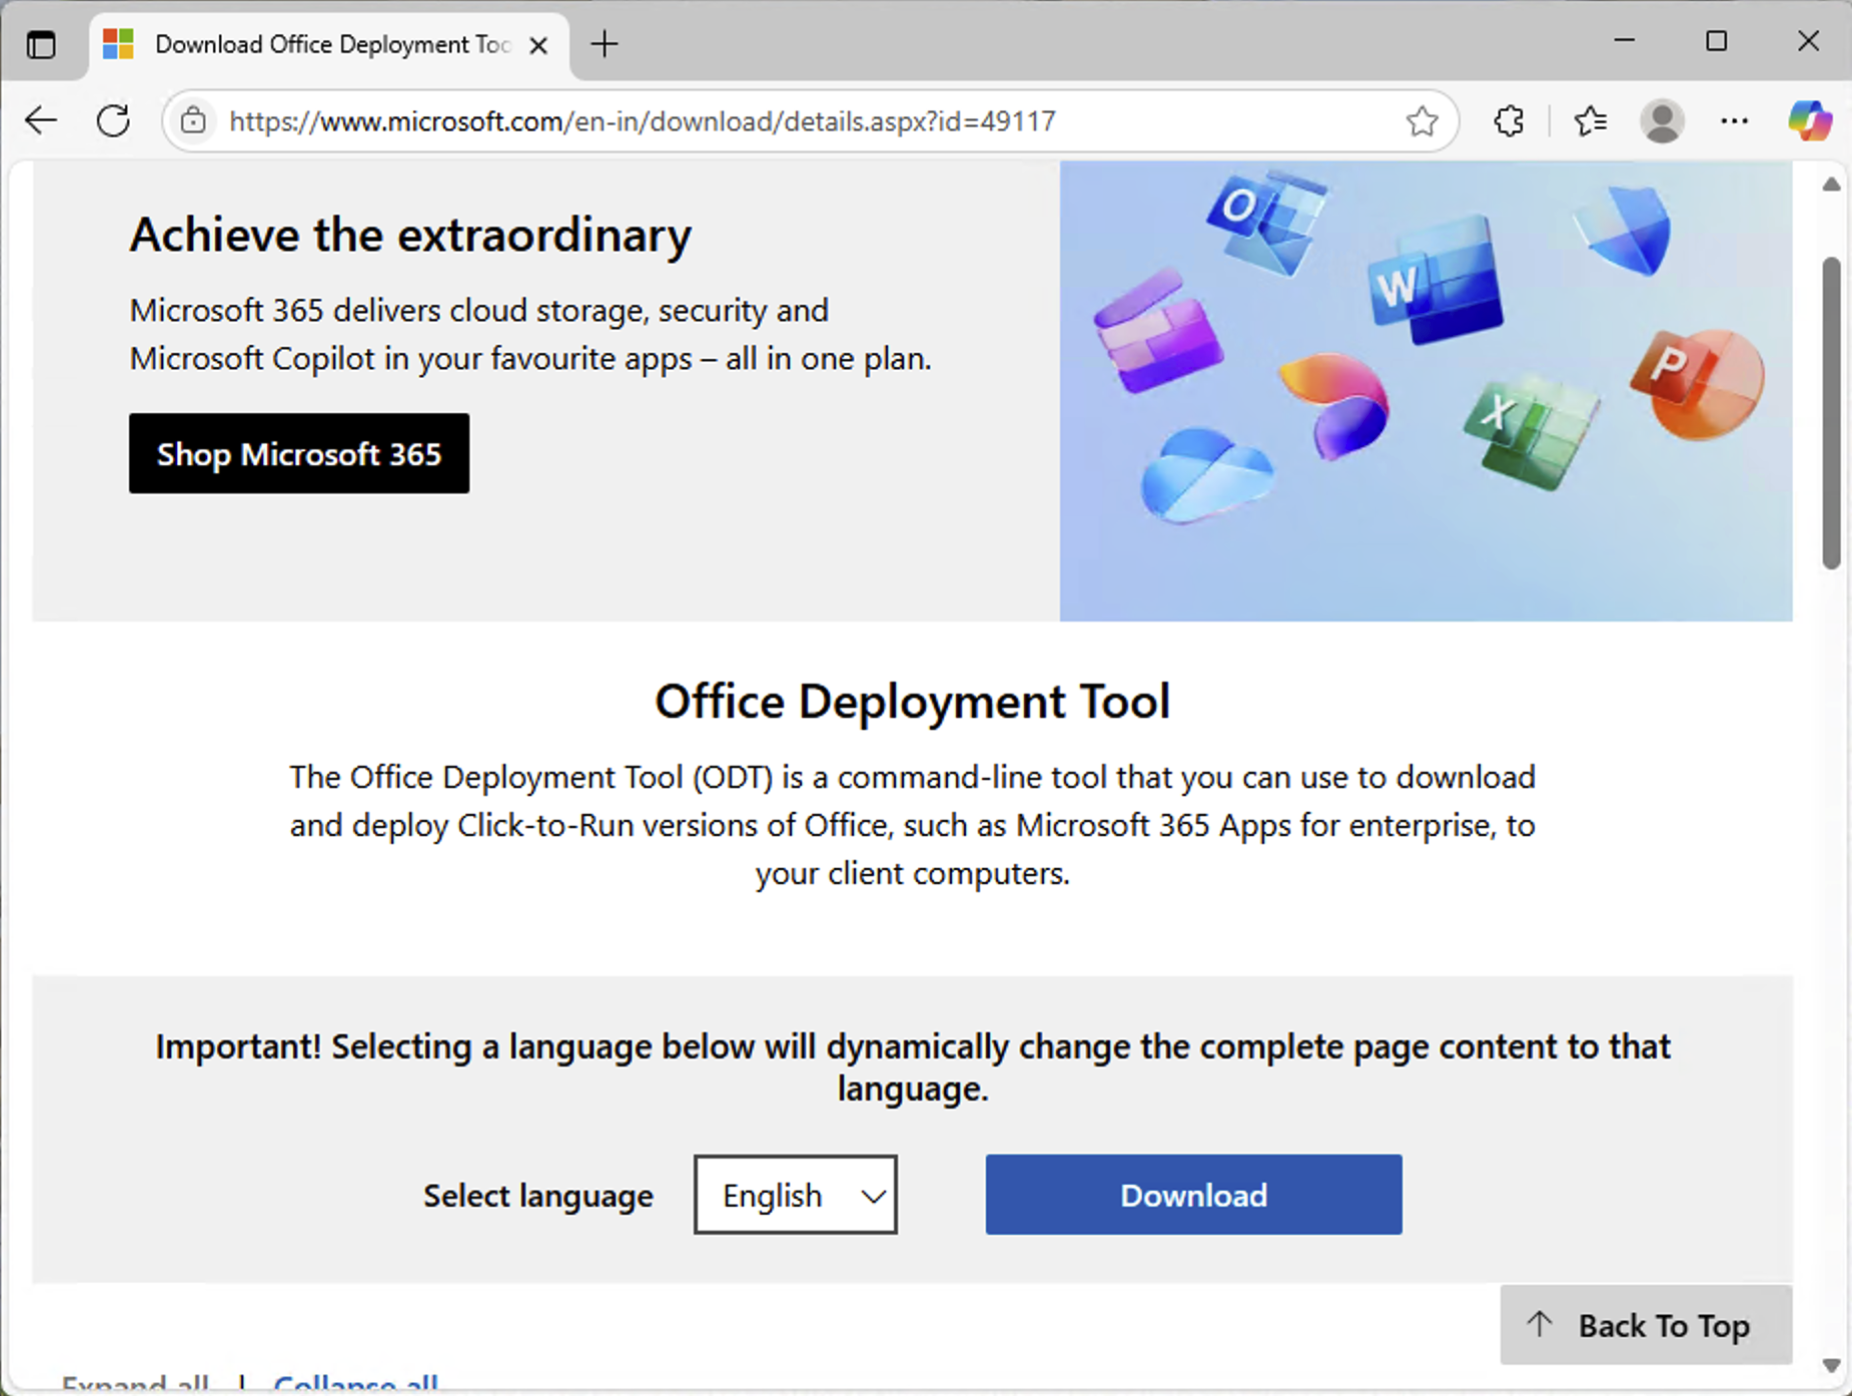Click the scrollbar up arrow
The height and width of the screenshot is (1396, 1852).
coord(1831,184)
